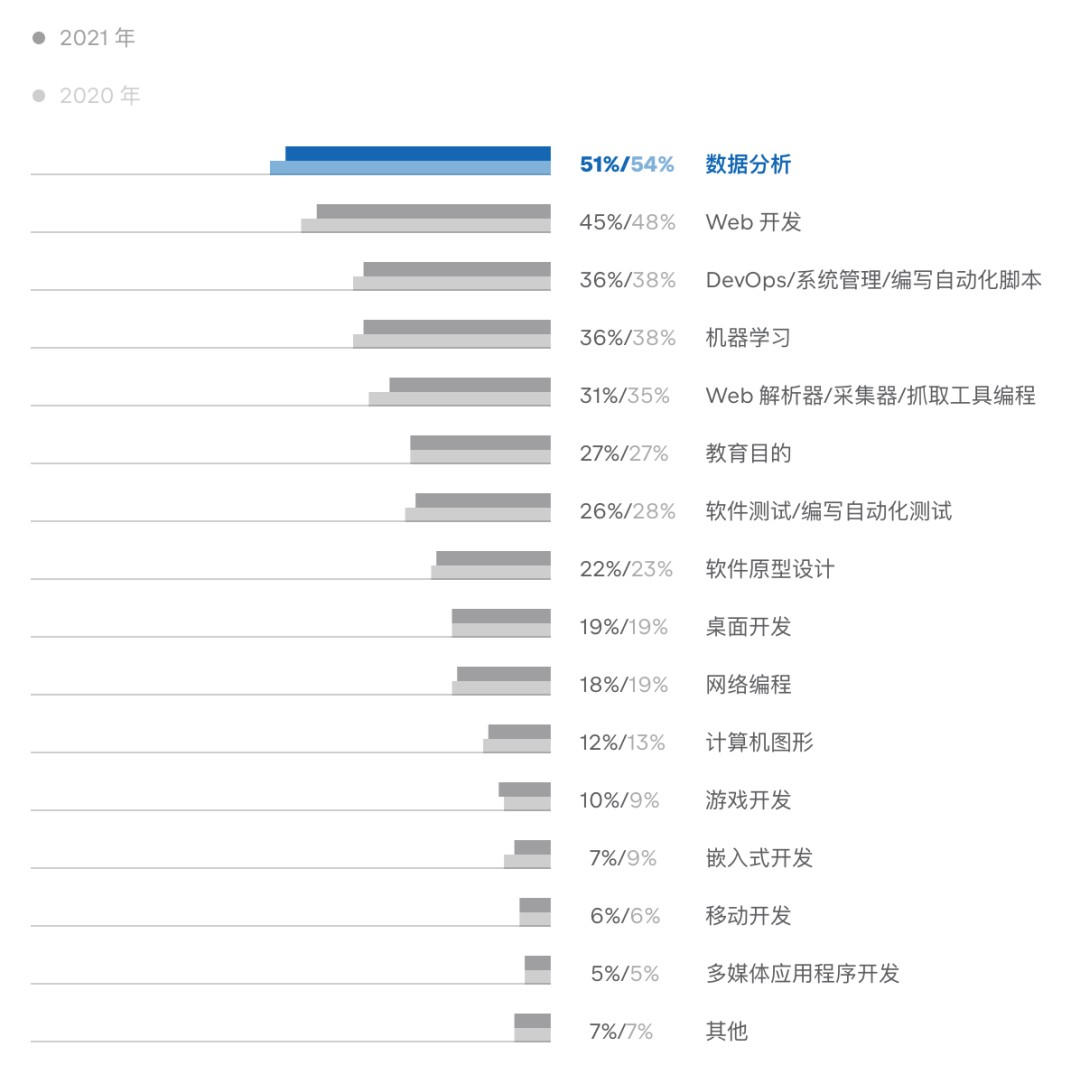Toggle the 2021 年 legend dot

pyautogui.click(x=39, y=38)
